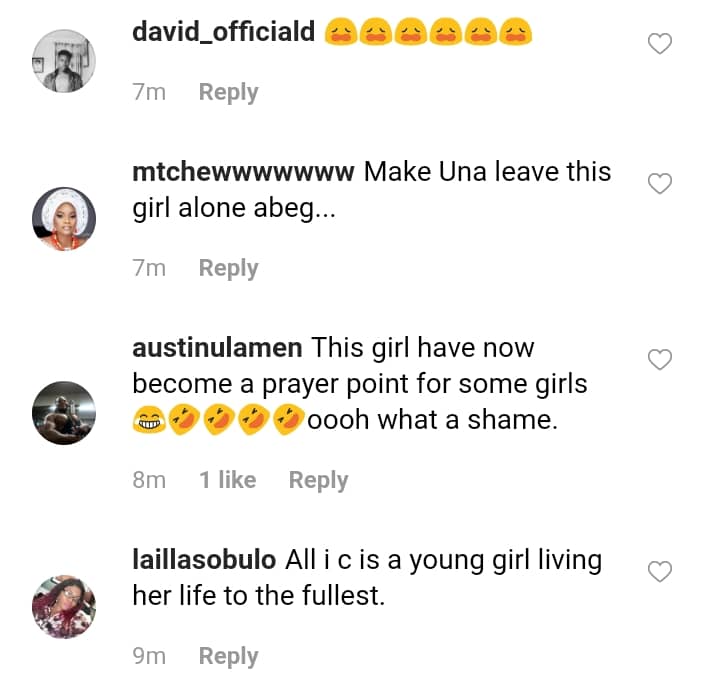This screenshot has height=673, width=720.
Task: Reply to mtchewwwwwww's comment
Action: coord(228,268)
